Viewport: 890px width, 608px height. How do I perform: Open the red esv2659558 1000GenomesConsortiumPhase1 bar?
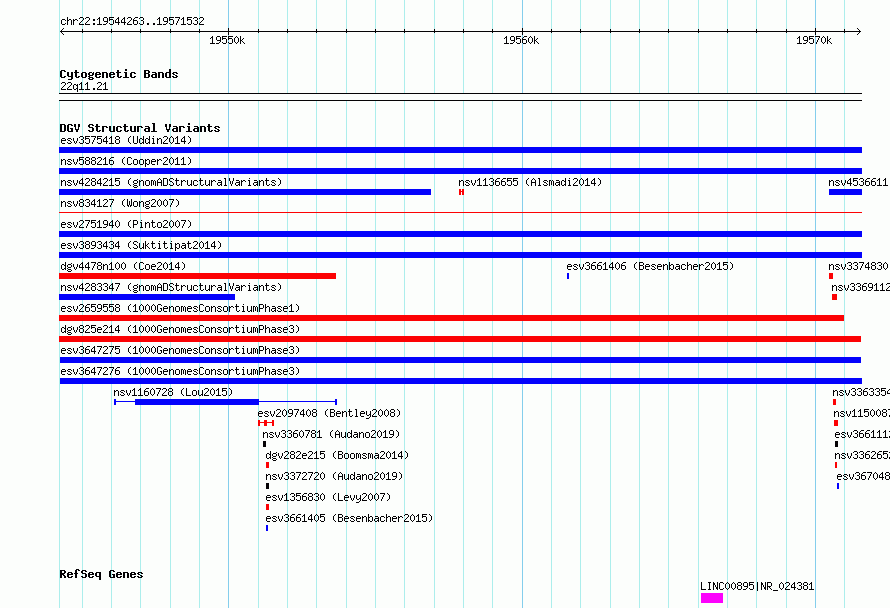click(451, 318)
